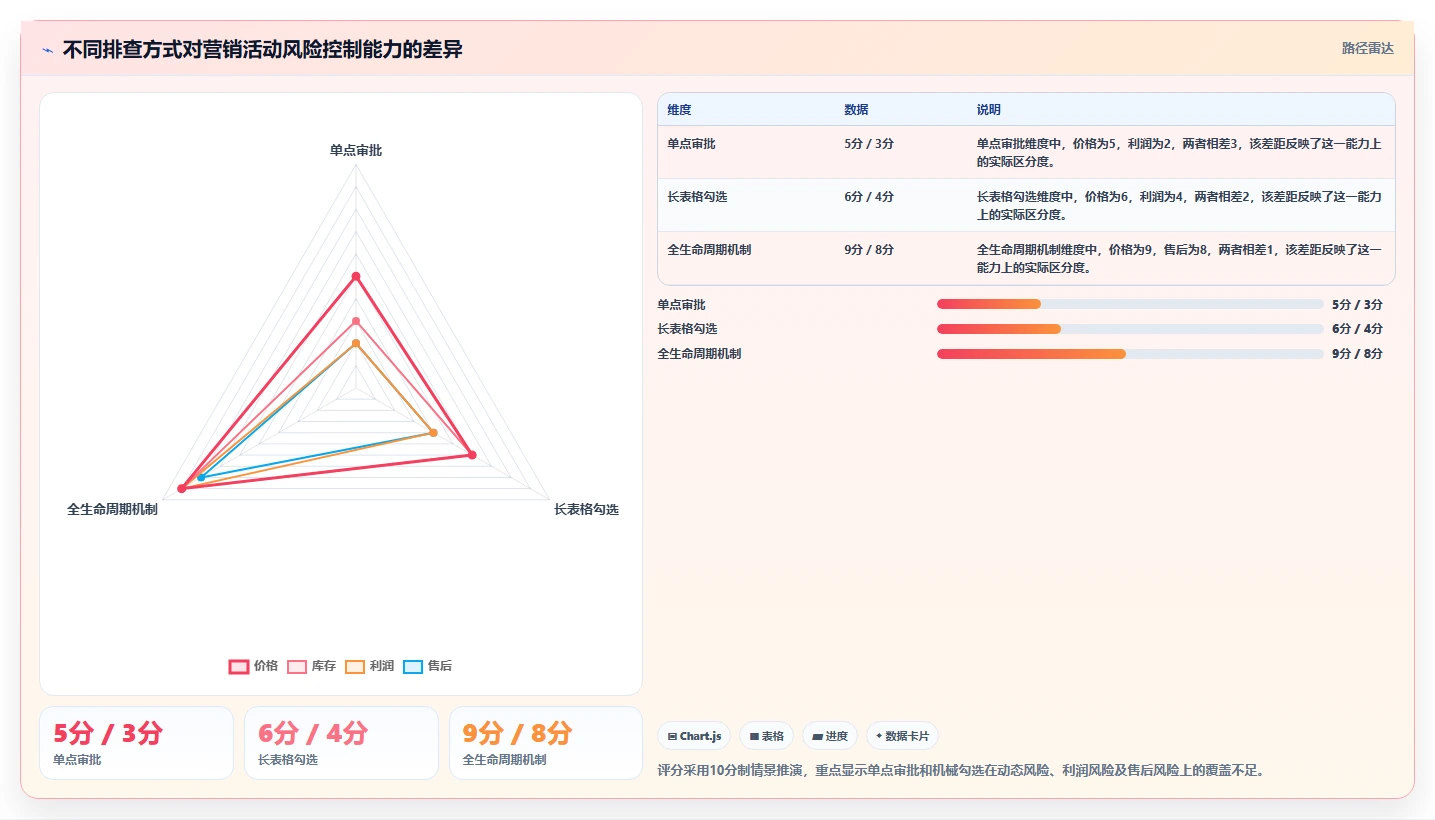
Task: Select the 数据卡片 tag
Action: [902, 736]
